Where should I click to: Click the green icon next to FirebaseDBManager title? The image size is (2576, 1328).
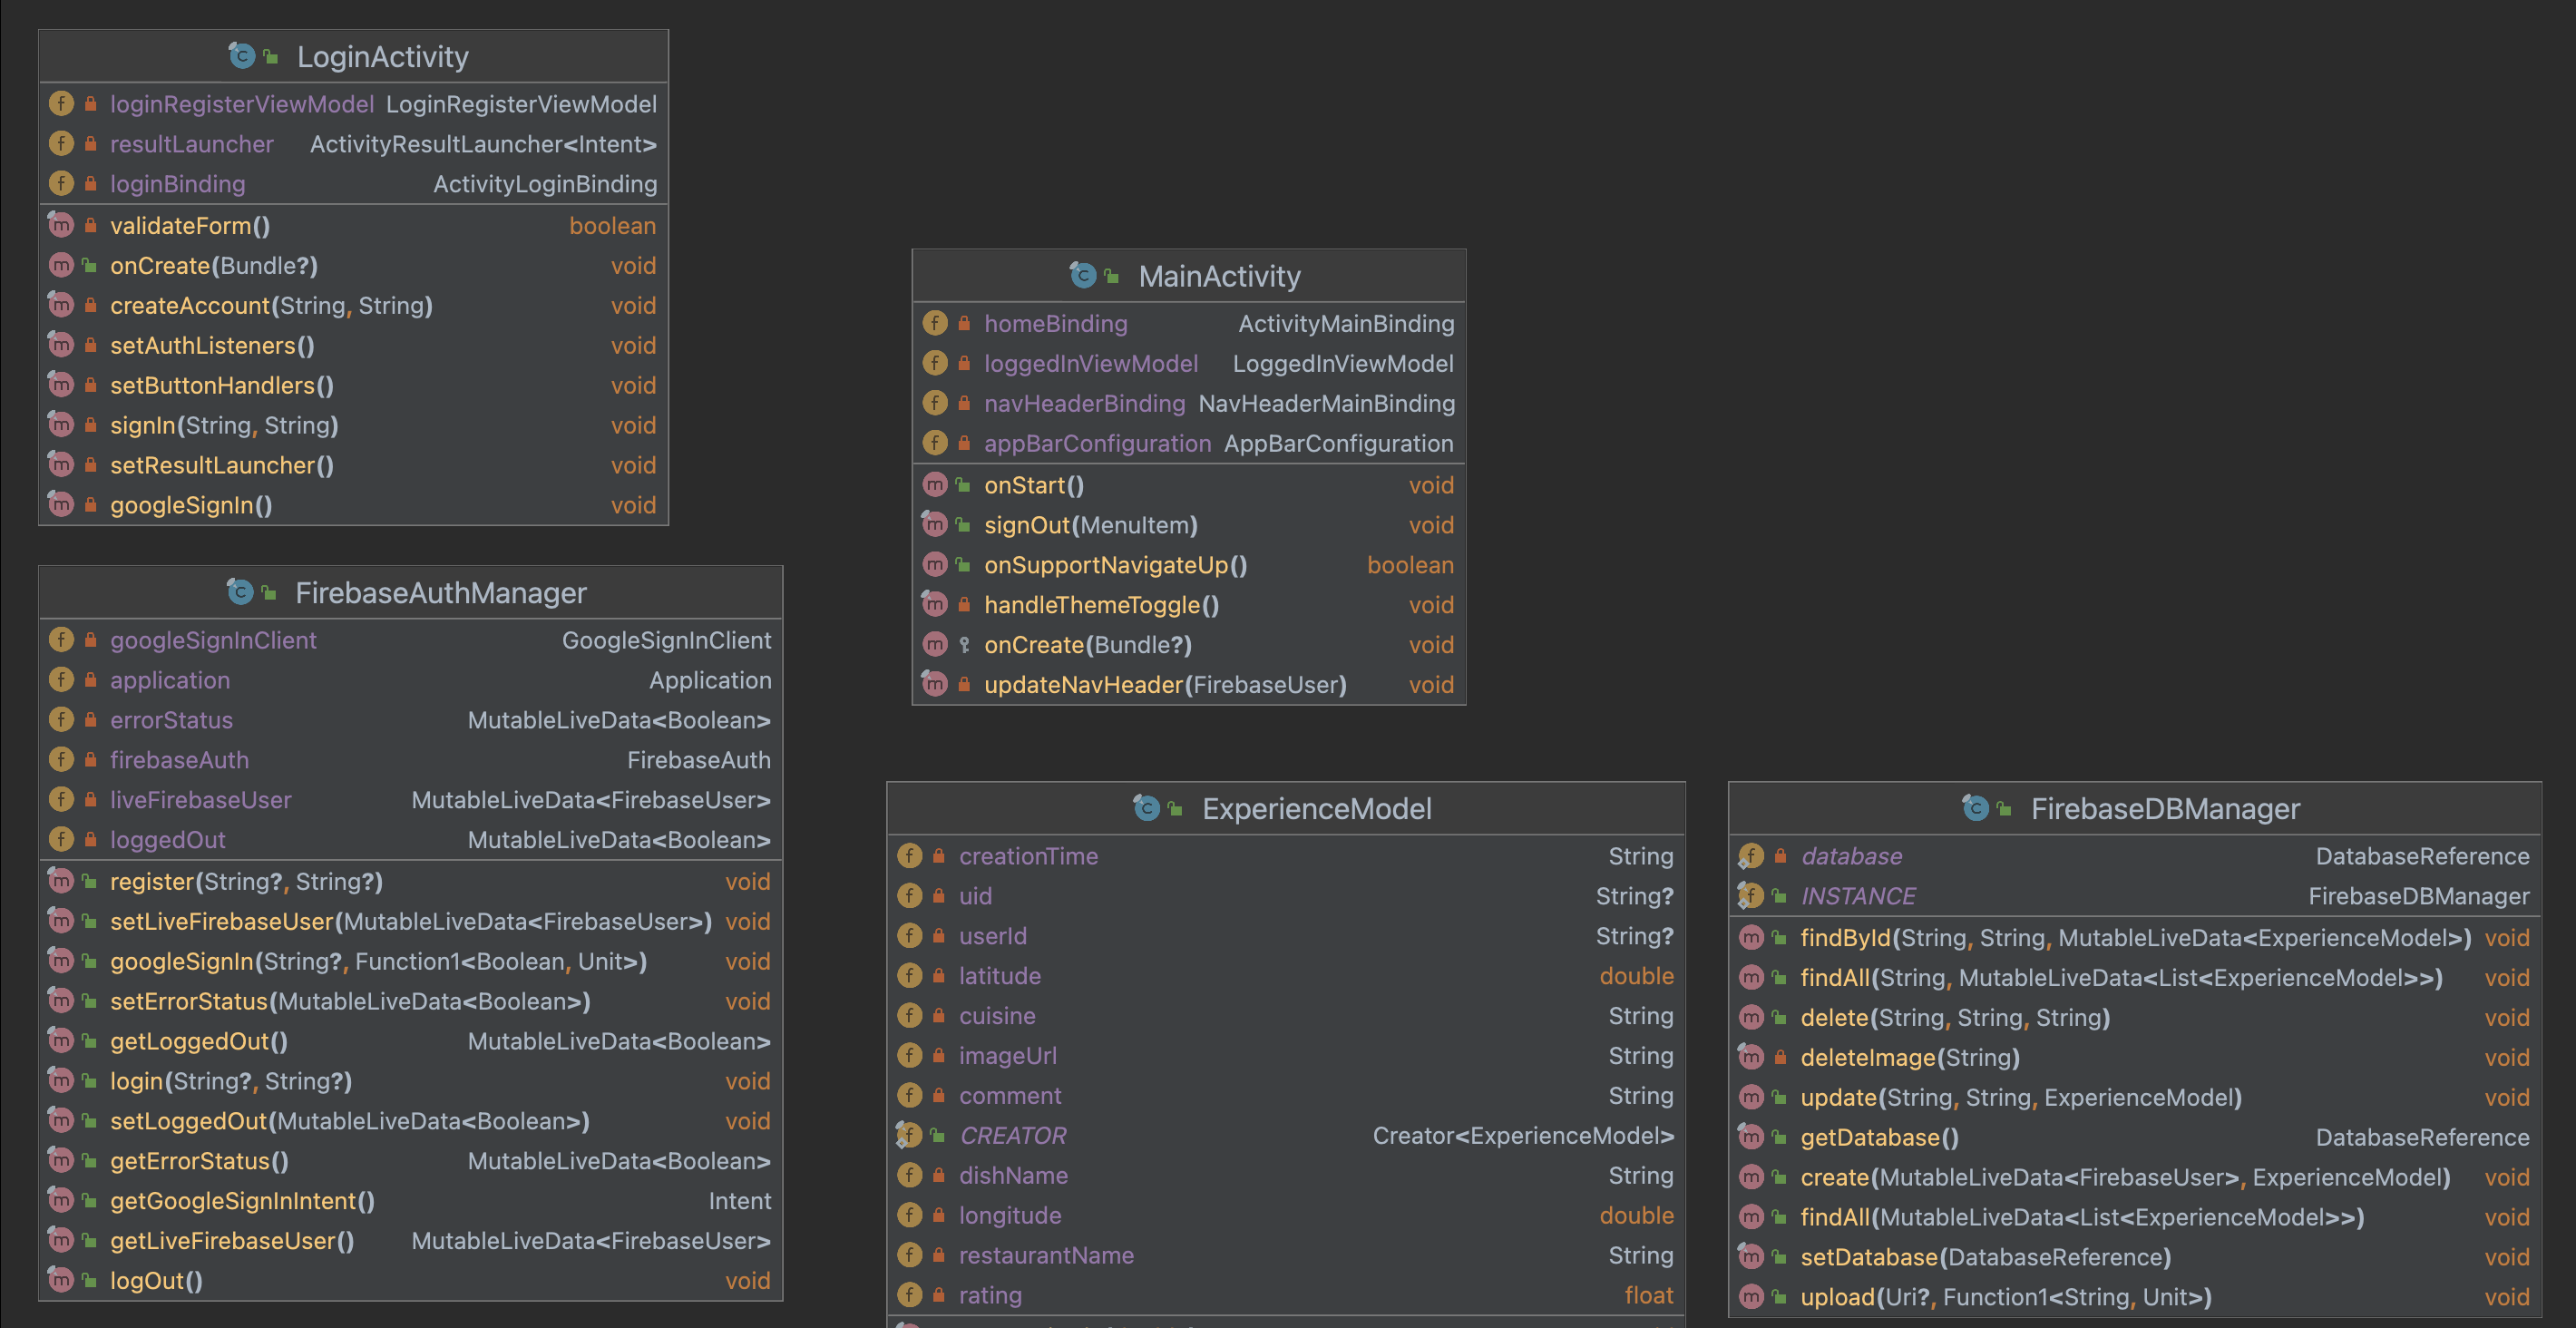pos(2003,807)
